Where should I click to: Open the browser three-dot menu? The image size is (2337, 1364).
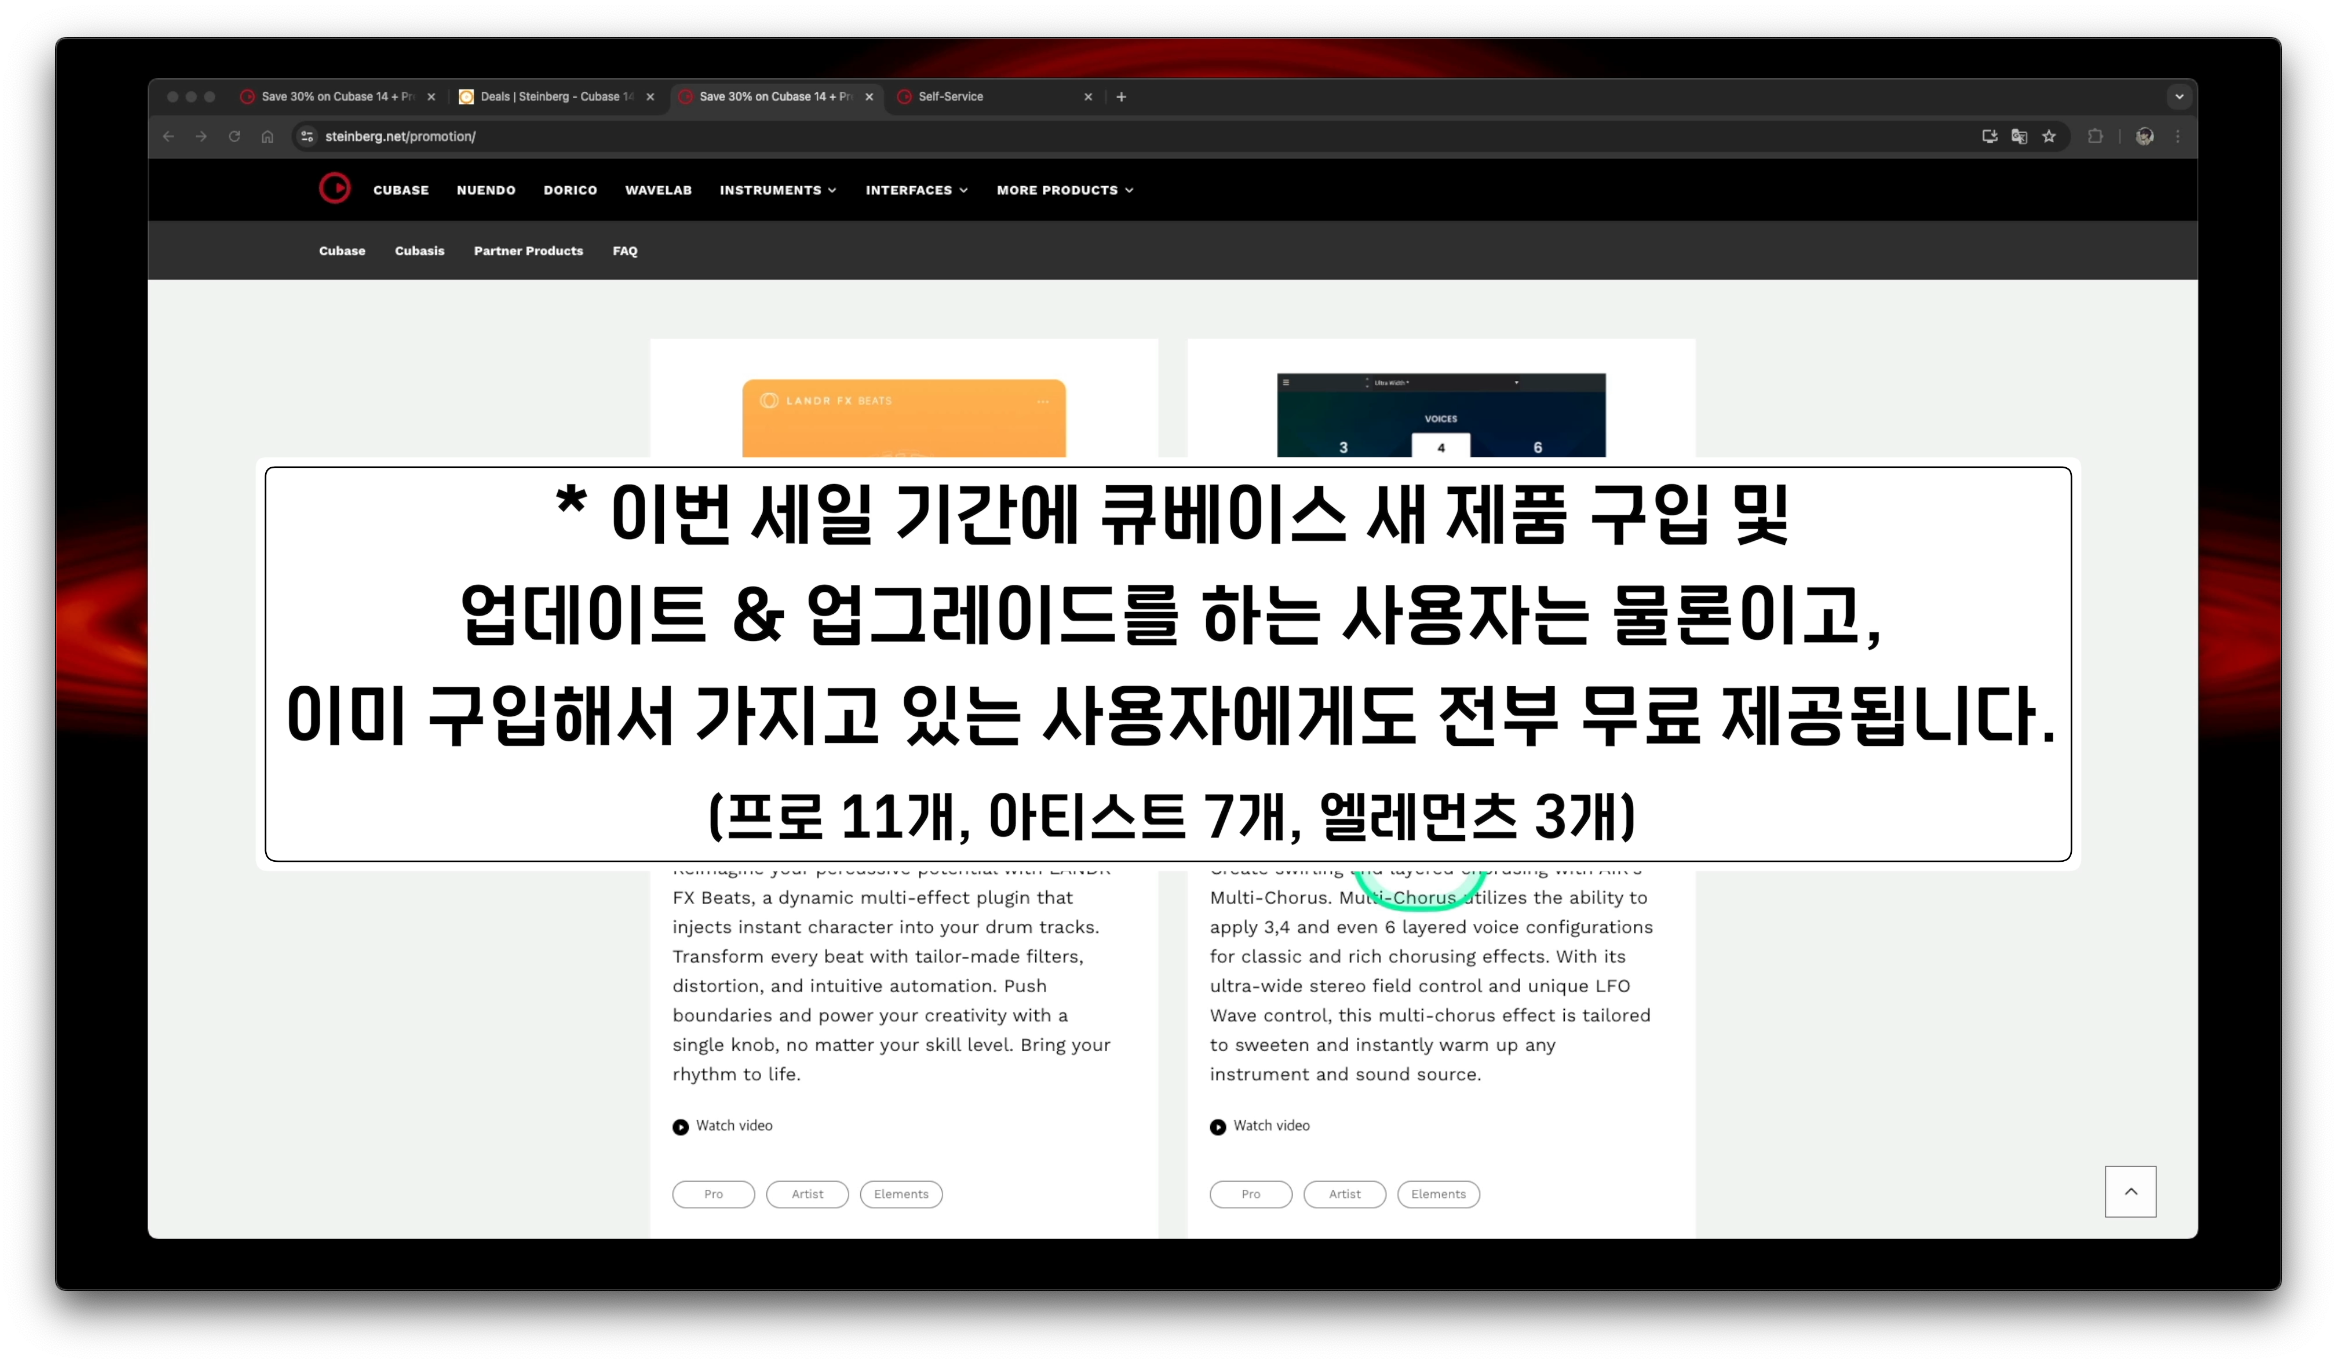pyautogui.click(x=2178, y=136)
